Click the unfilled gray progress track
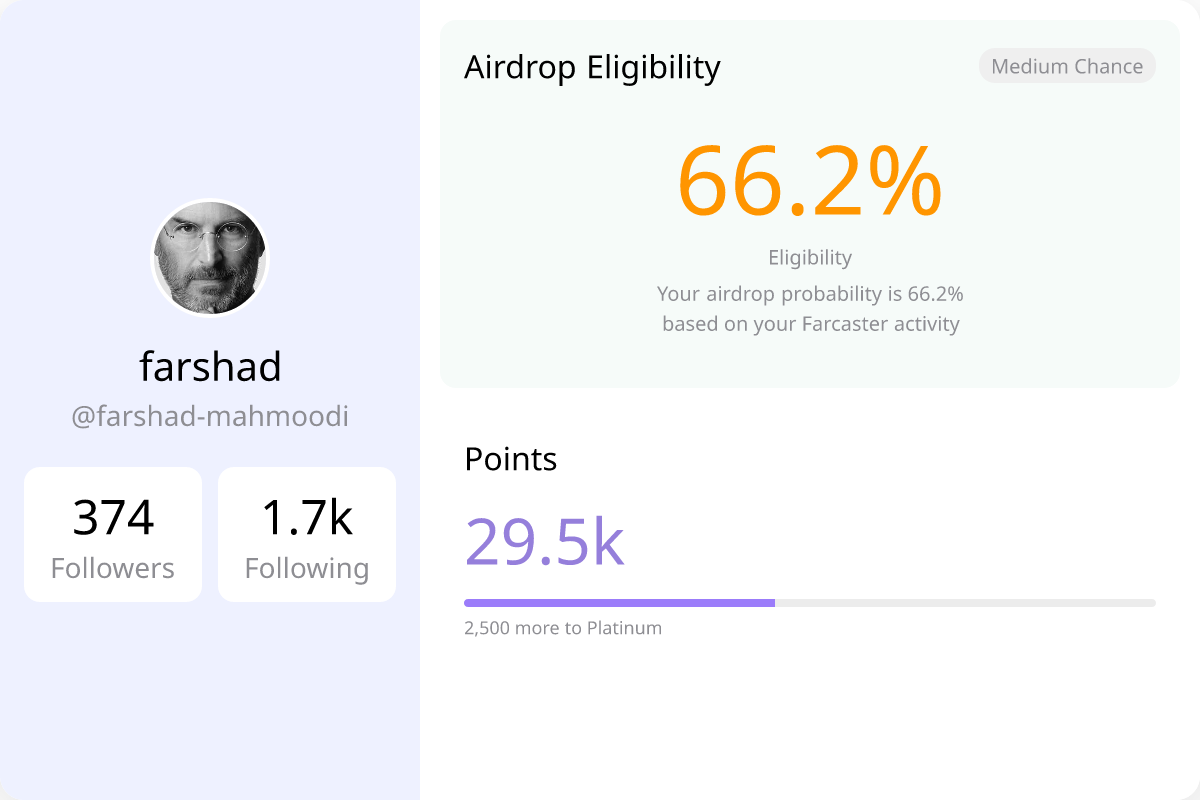This screenshot has width=1200, height=800. click(965, 603)
